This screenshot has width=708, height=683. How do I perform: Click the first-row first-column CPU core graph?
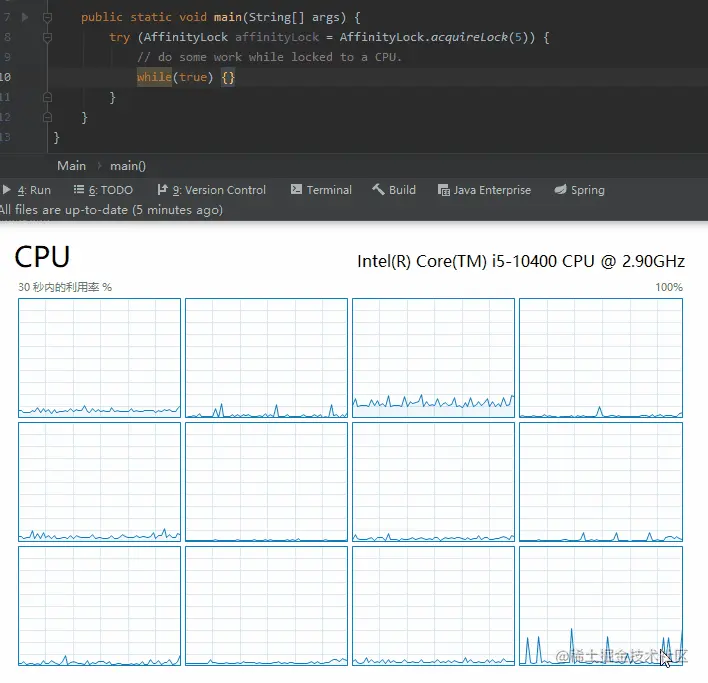(x=99, y=358)
